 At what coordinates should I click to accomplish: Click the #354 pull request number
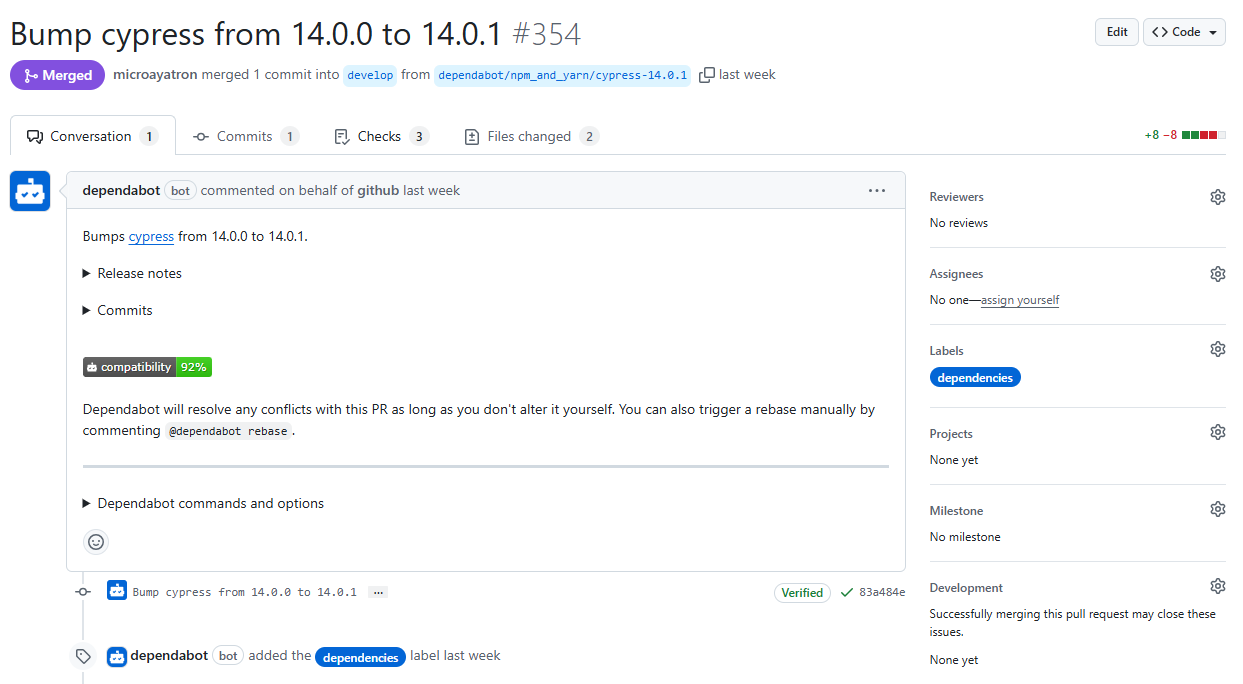tap(546, 34)
